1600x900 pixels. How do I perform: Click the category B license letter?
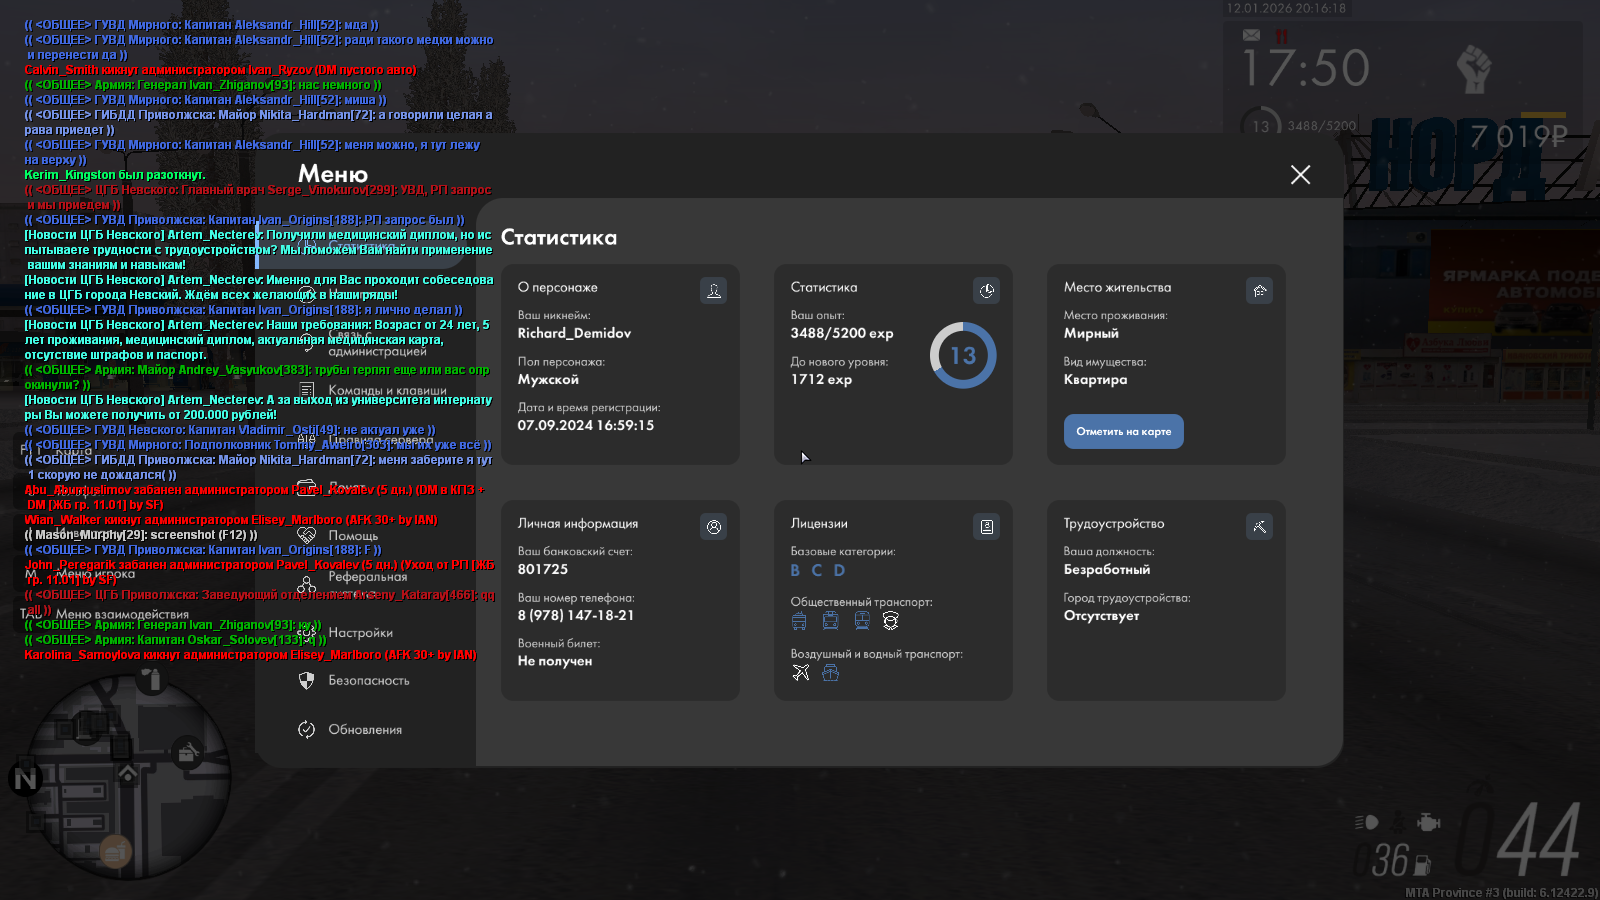[x=795, y=570]
